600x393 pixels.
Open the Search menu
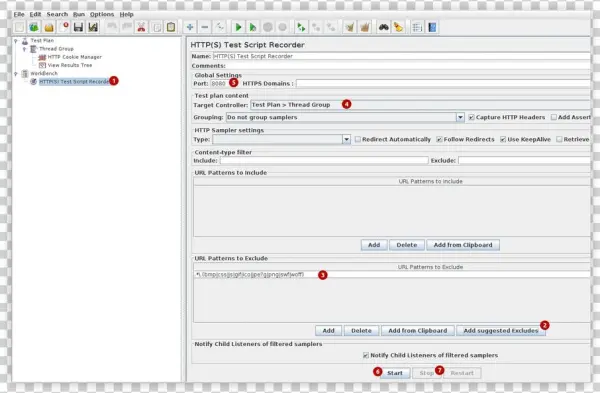57,14
